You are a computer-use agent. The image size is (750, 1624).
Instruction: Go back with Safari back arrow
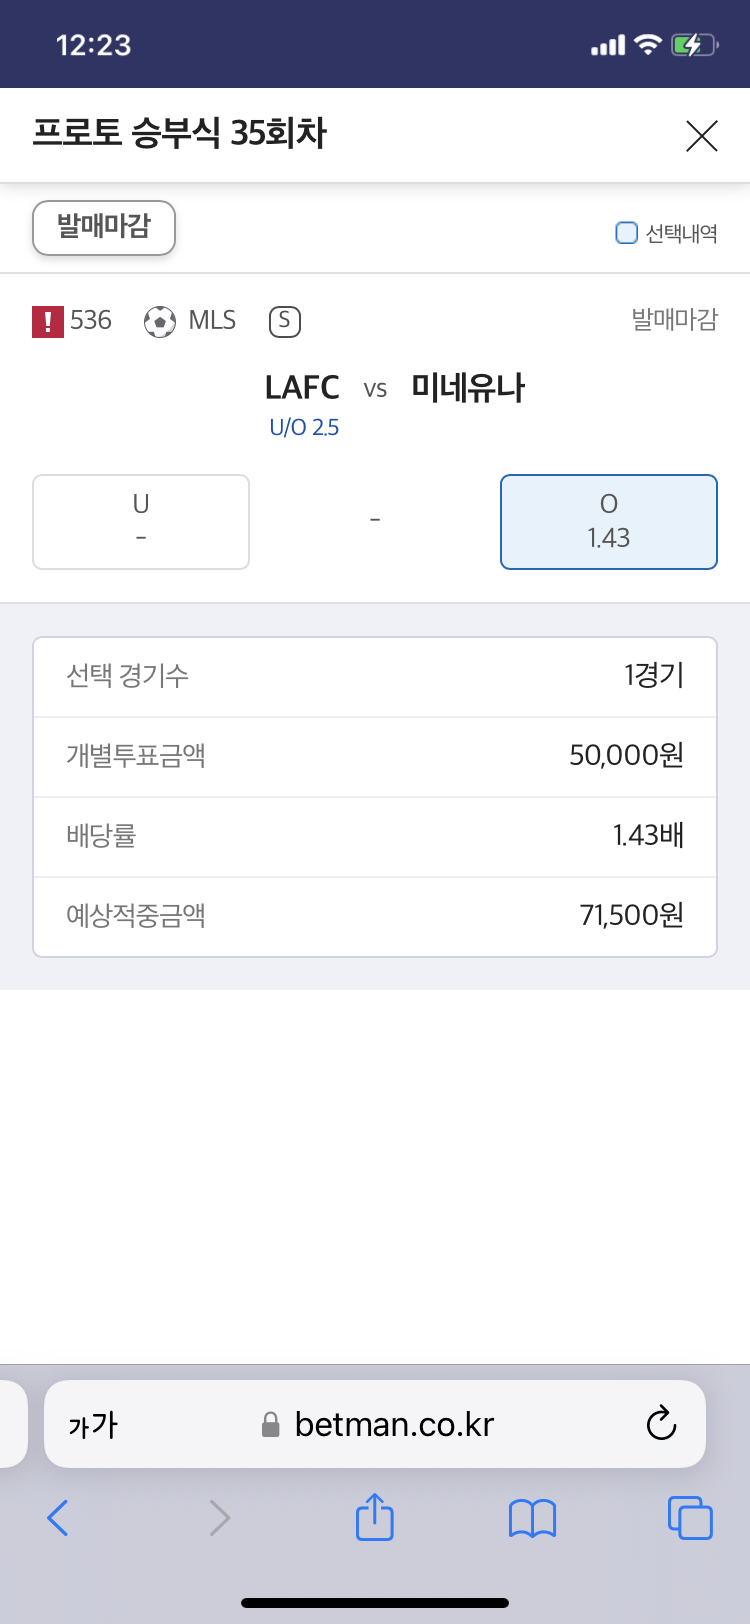click(x=58, y=1518)
